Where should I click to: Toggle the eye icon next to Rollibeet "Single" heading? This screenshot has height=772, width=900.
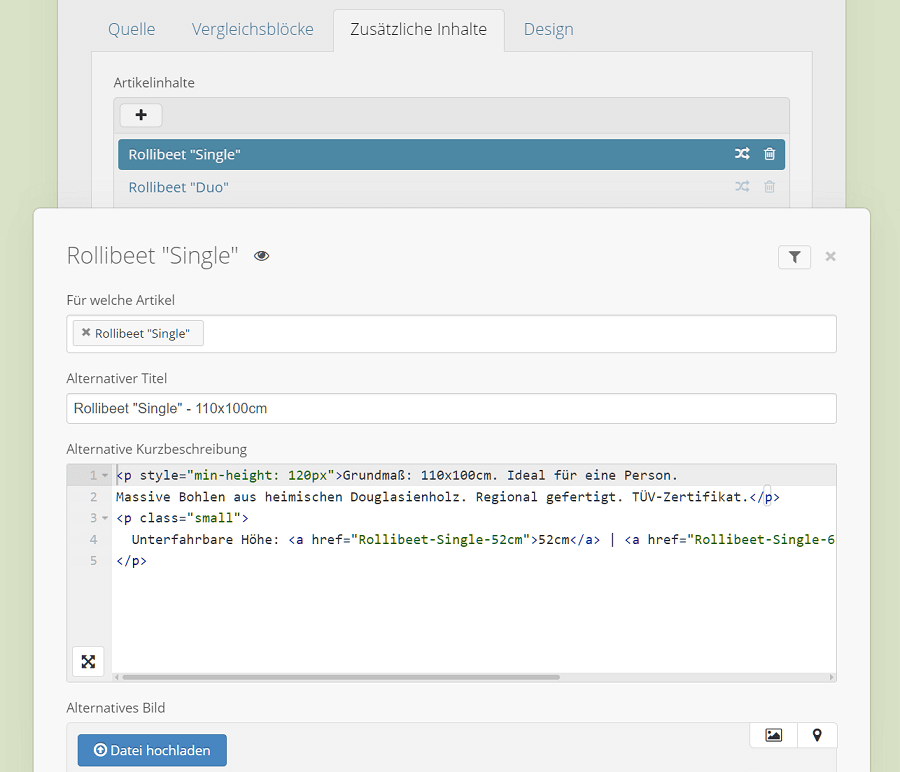pyautogui.click(x=262, y=256)
